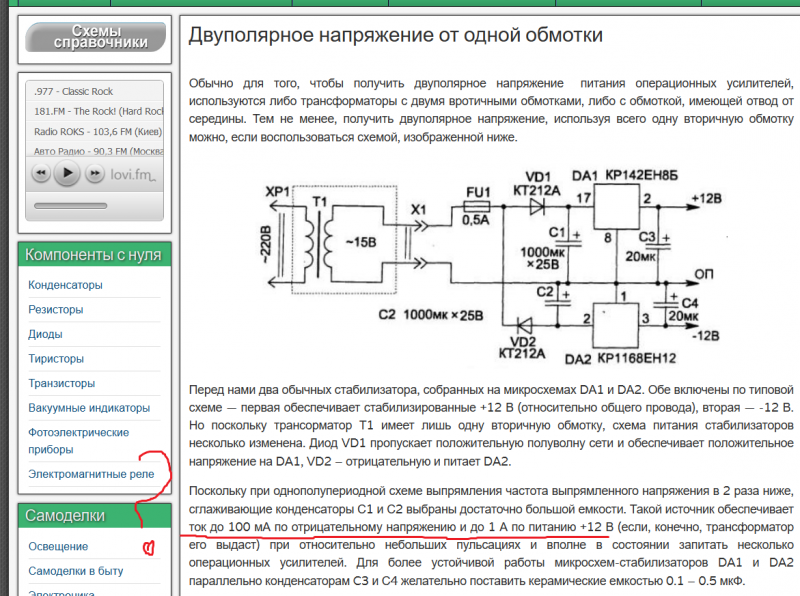Visit Вакуумные индикаторы page
800x596 pixels.
pyautogui.click(x=89, y=408)
